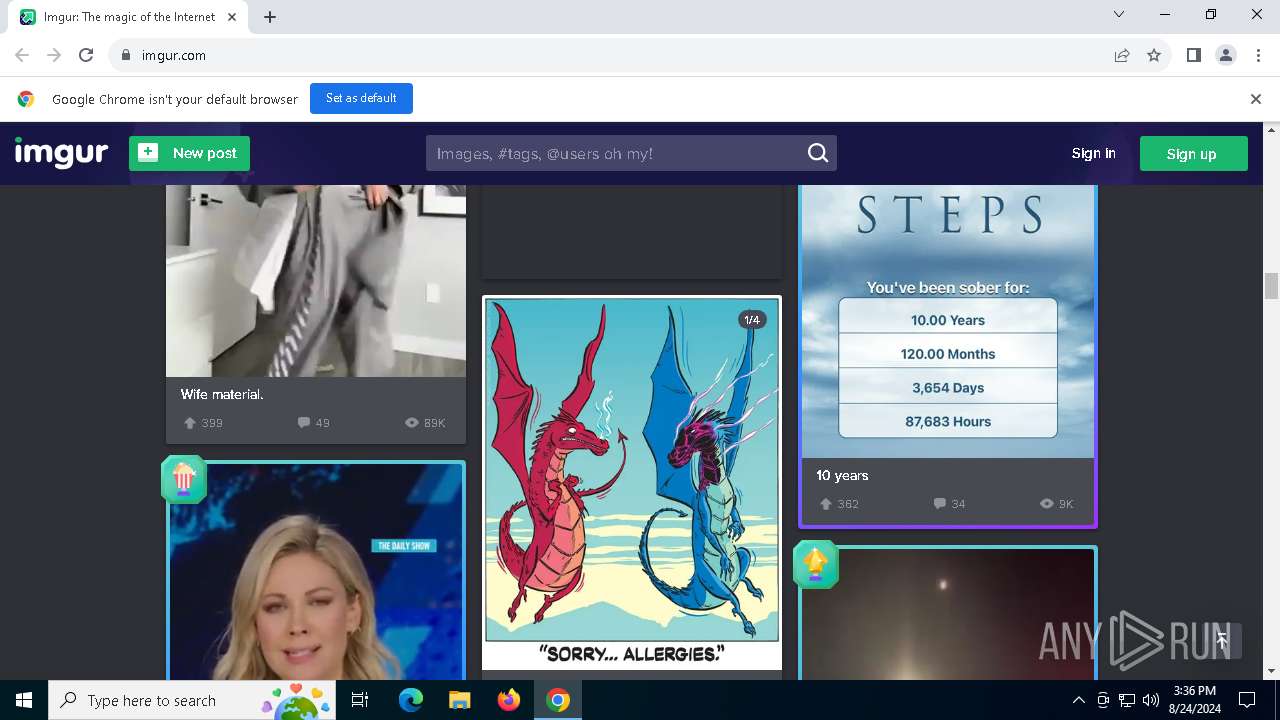Click views count 9K on 10 years
1280x720 pixels.
point(1056,504)
